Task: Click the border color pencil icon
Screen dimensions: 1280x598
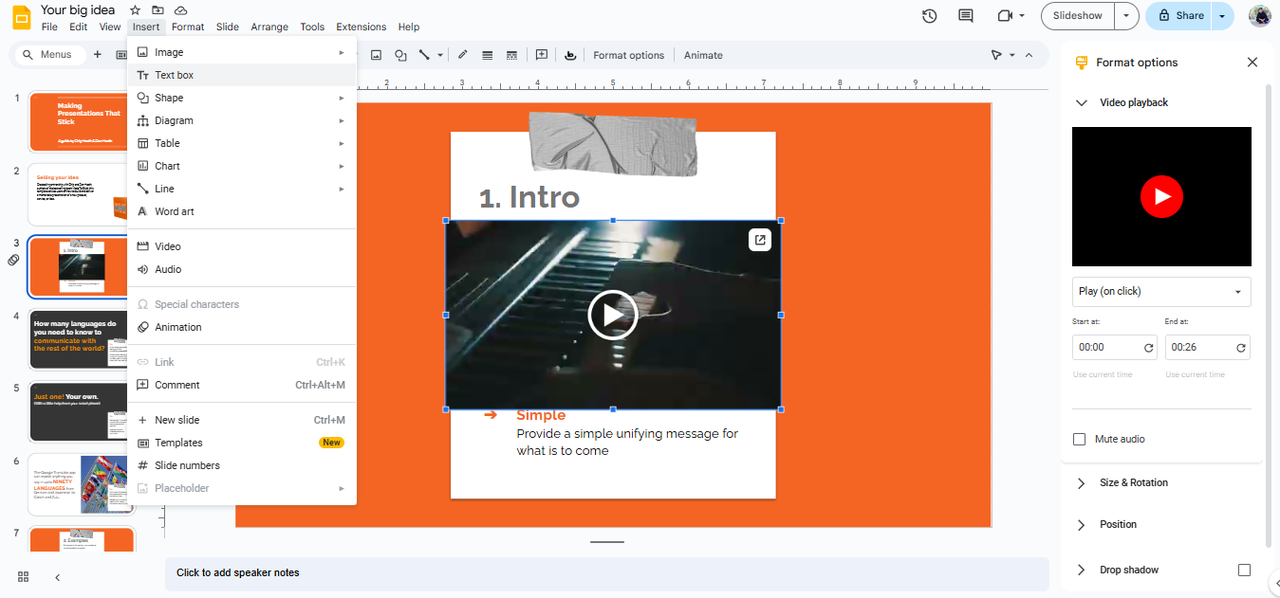Action: coord(462,55)
